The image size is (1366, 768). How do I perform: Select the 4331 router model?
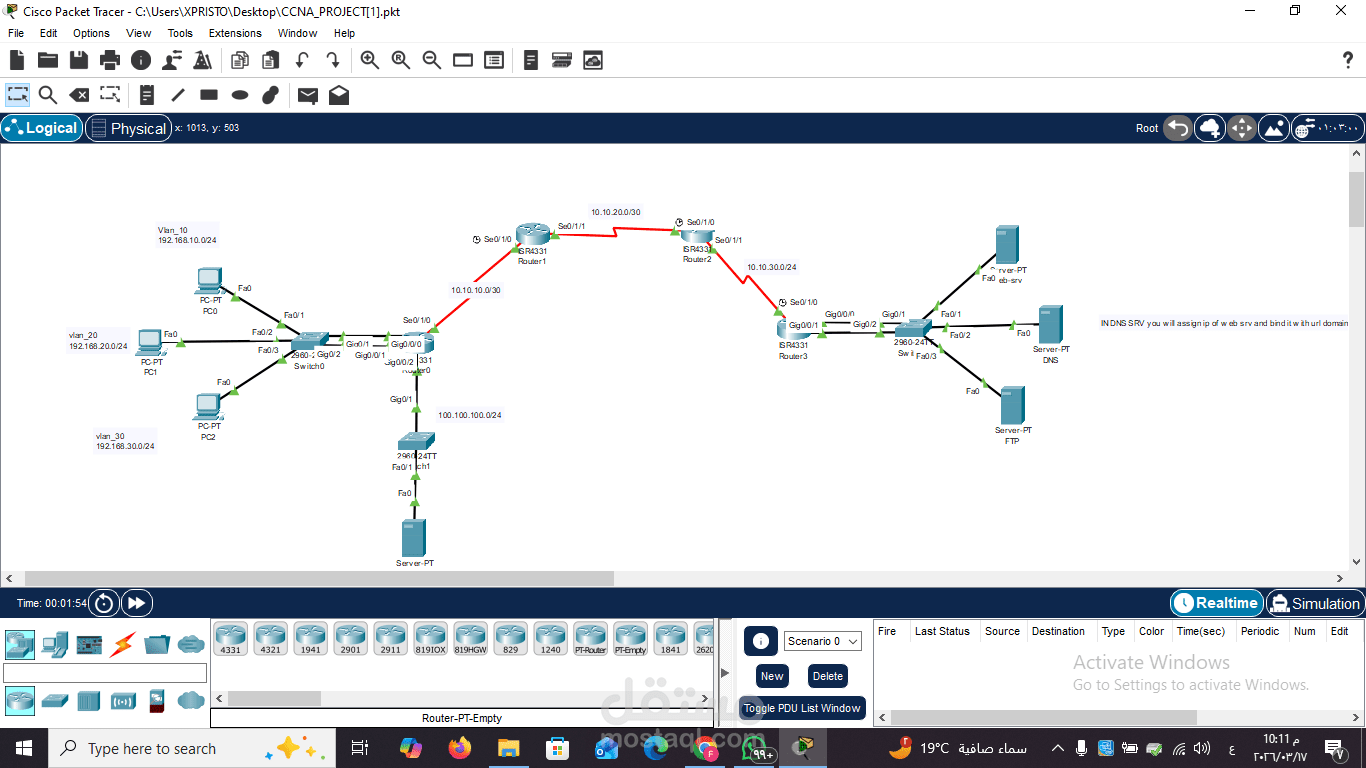[x=230, y=637]
